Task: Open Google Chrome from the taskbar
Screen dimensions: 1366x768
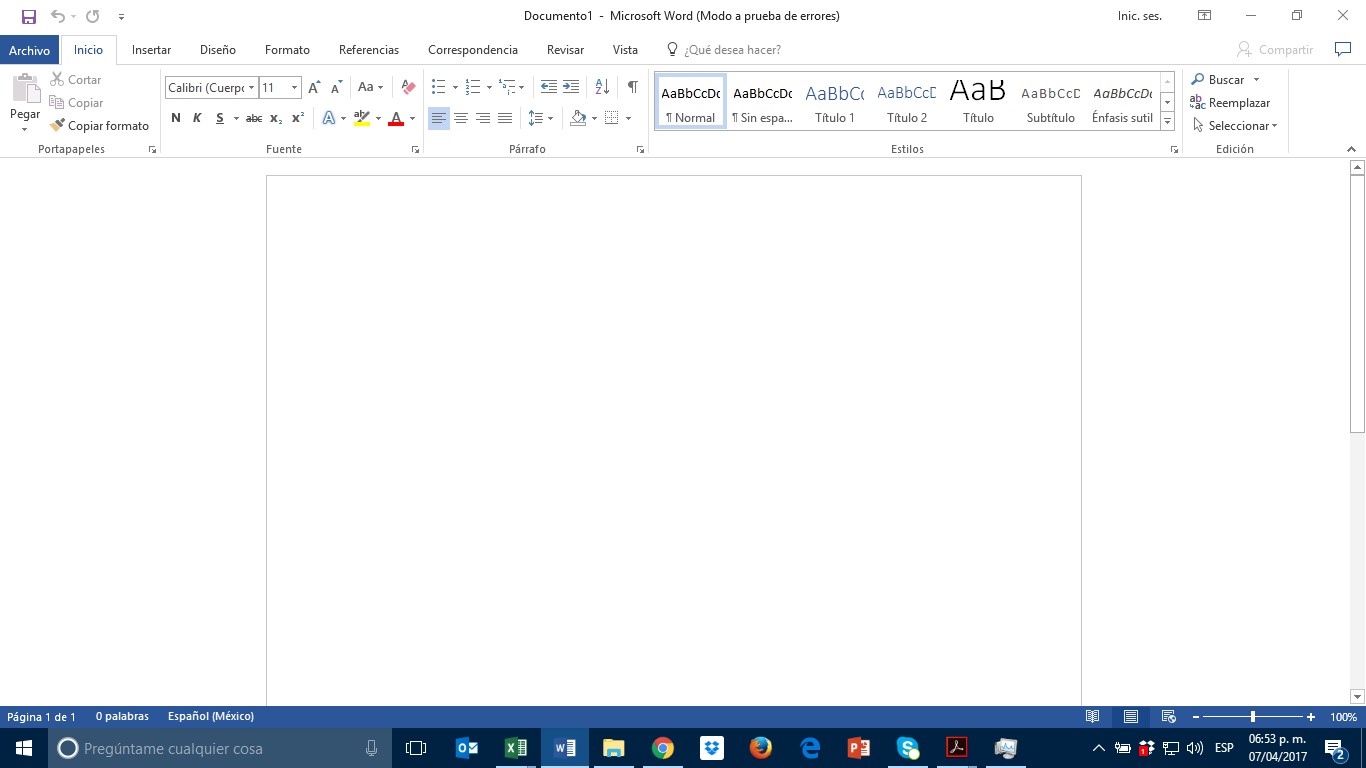Action: 662,748
